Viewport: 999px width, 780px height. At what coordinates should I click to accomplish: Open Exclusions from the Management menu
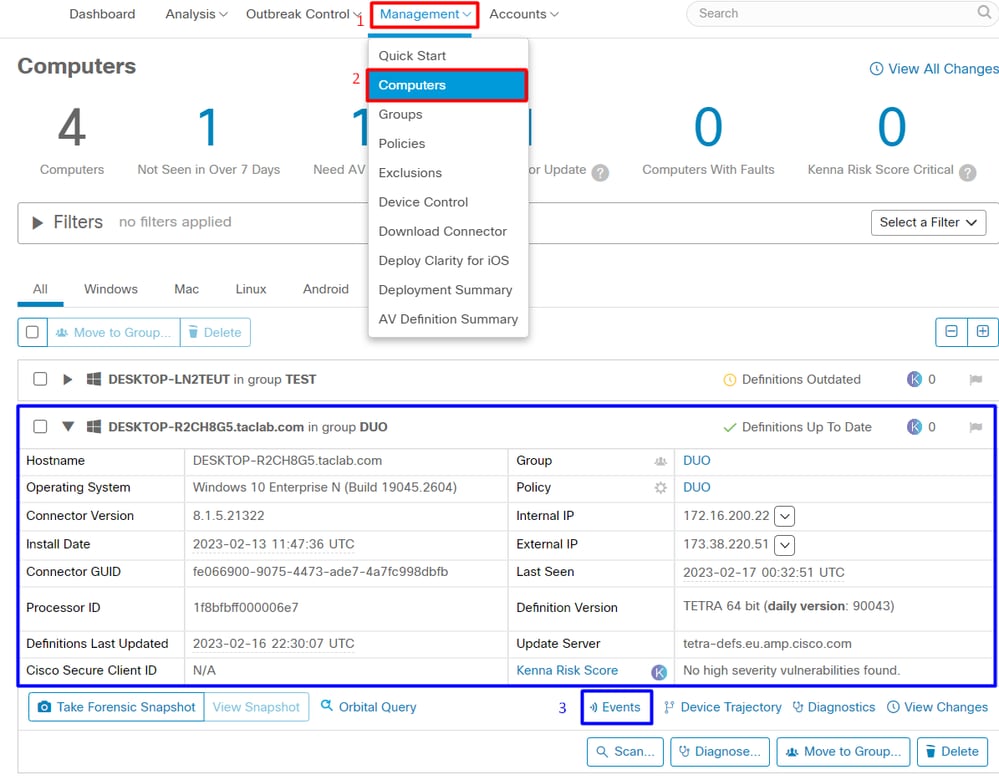[x=448, y=173]
